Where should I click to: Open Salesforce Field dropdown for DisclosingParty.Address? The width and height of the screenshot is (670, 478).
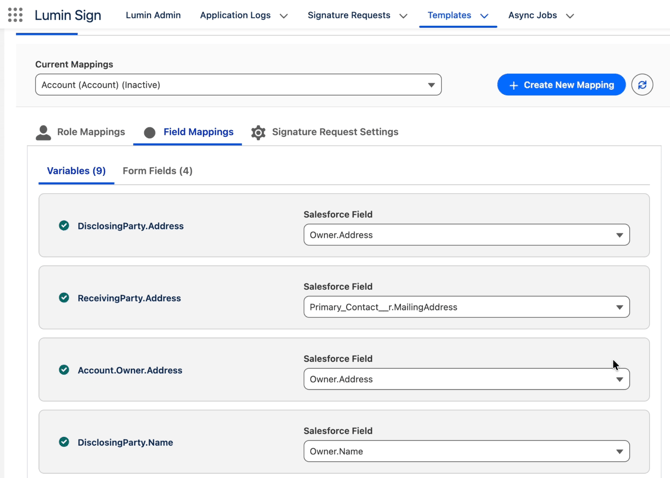pos(466,235)
